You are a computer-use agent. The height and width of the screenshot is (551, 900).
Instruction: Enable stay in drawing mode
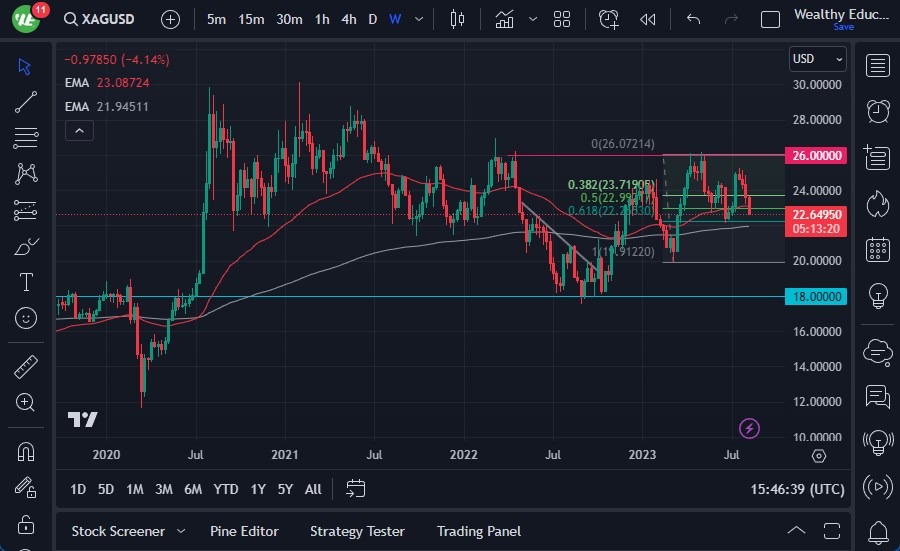point(26,488)
